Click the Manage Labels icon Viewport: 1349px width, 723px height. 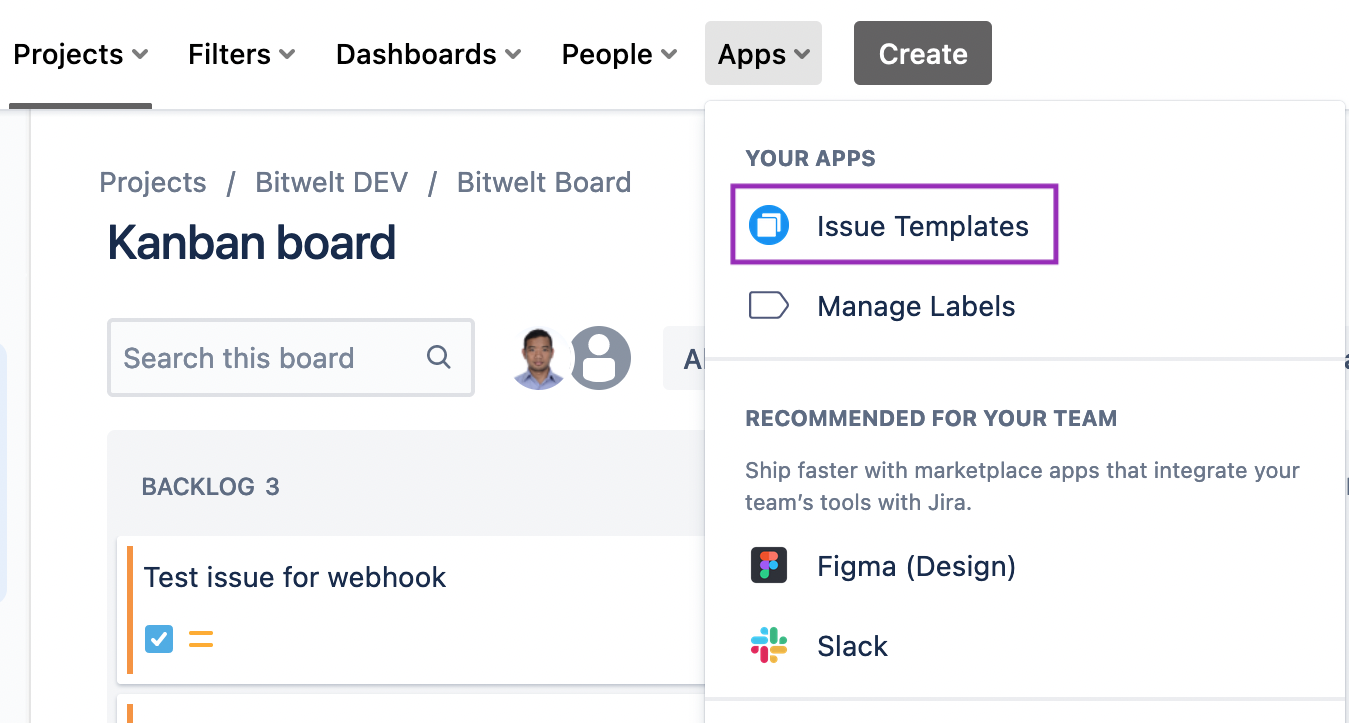click(768, 305)
